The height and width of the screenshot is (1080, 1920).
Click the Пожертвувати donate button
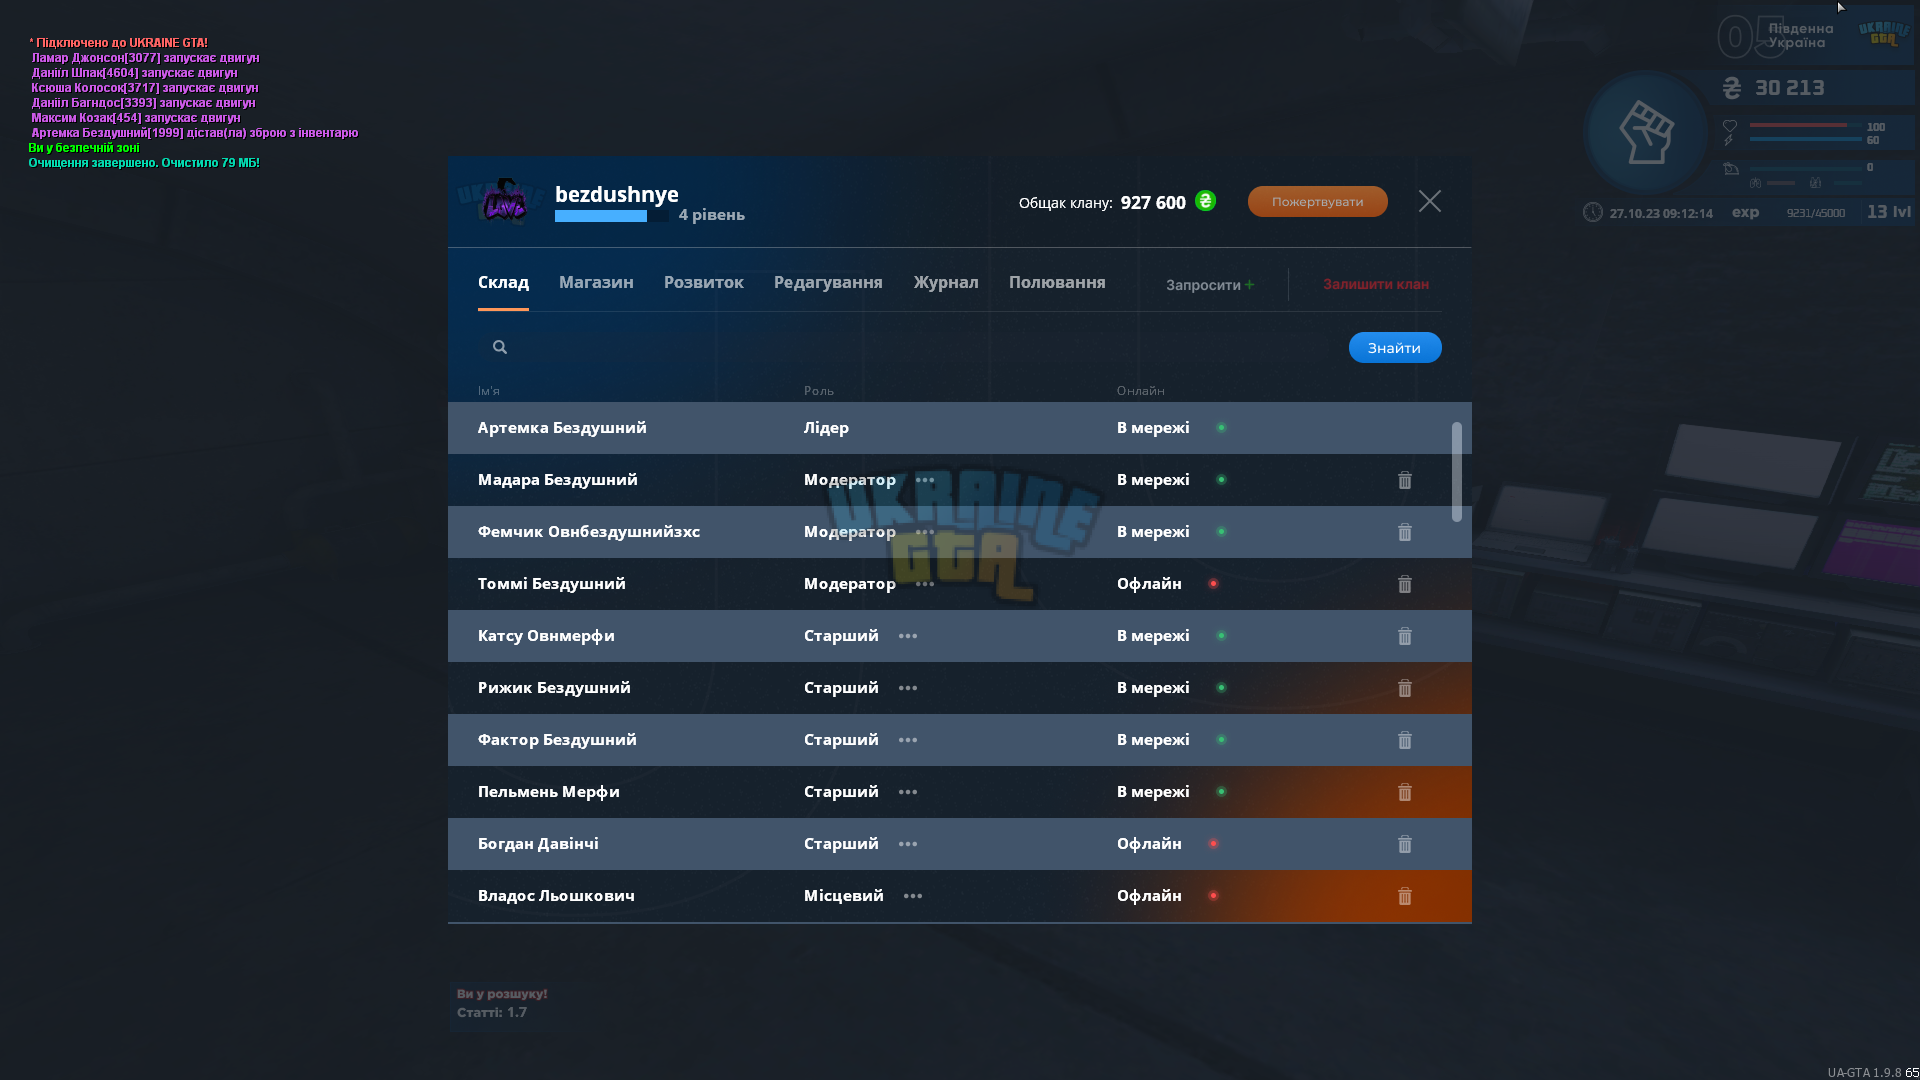pos(1318,201)
